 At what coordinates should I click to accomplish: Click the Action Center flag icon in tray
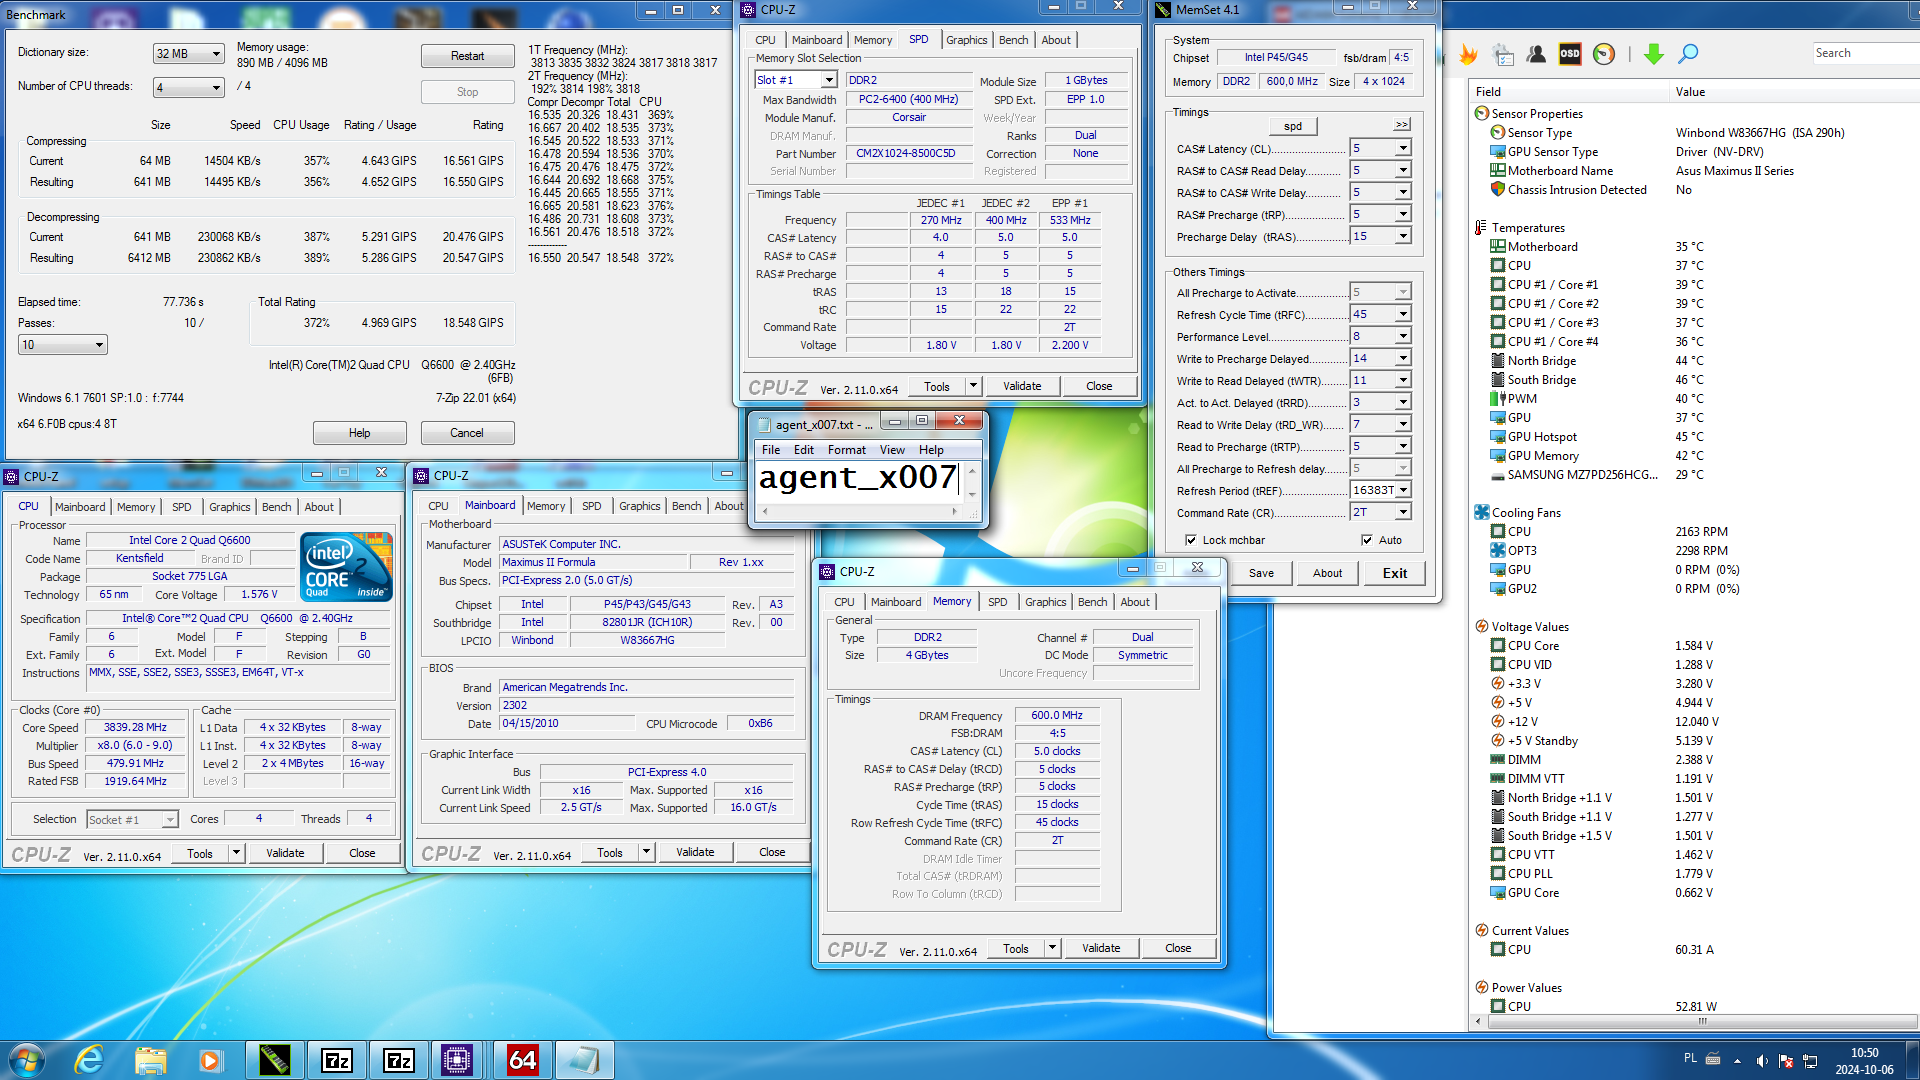[x=1786, y=1061]
